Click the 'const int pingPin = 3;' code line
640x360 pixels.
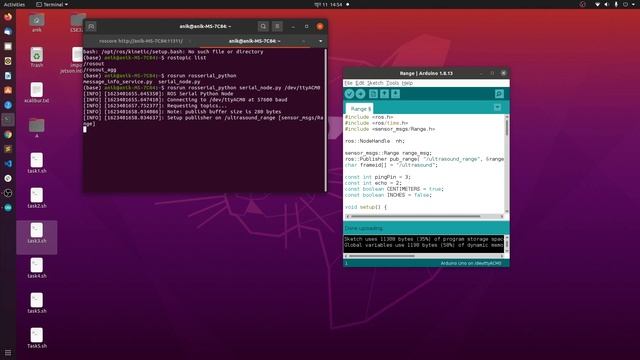point(378,177)
